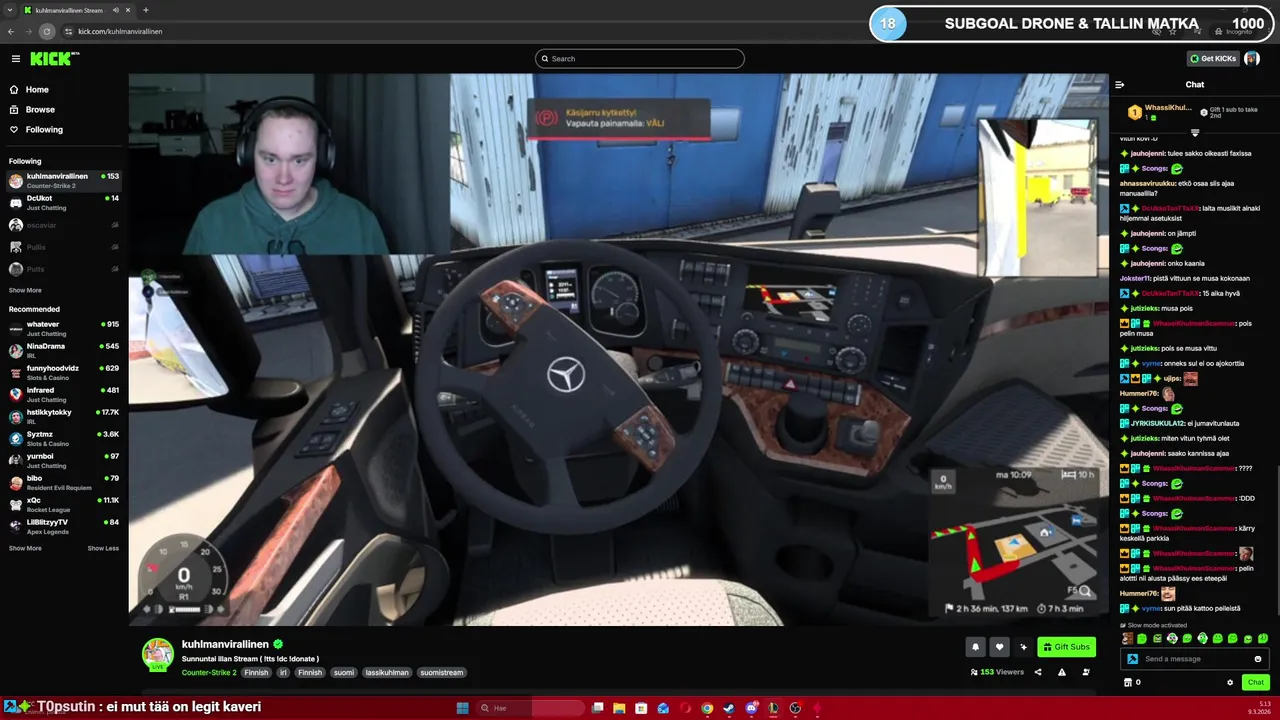Click the Send a message field
The image size is (1280, 720).
[x=1195, y=659]
